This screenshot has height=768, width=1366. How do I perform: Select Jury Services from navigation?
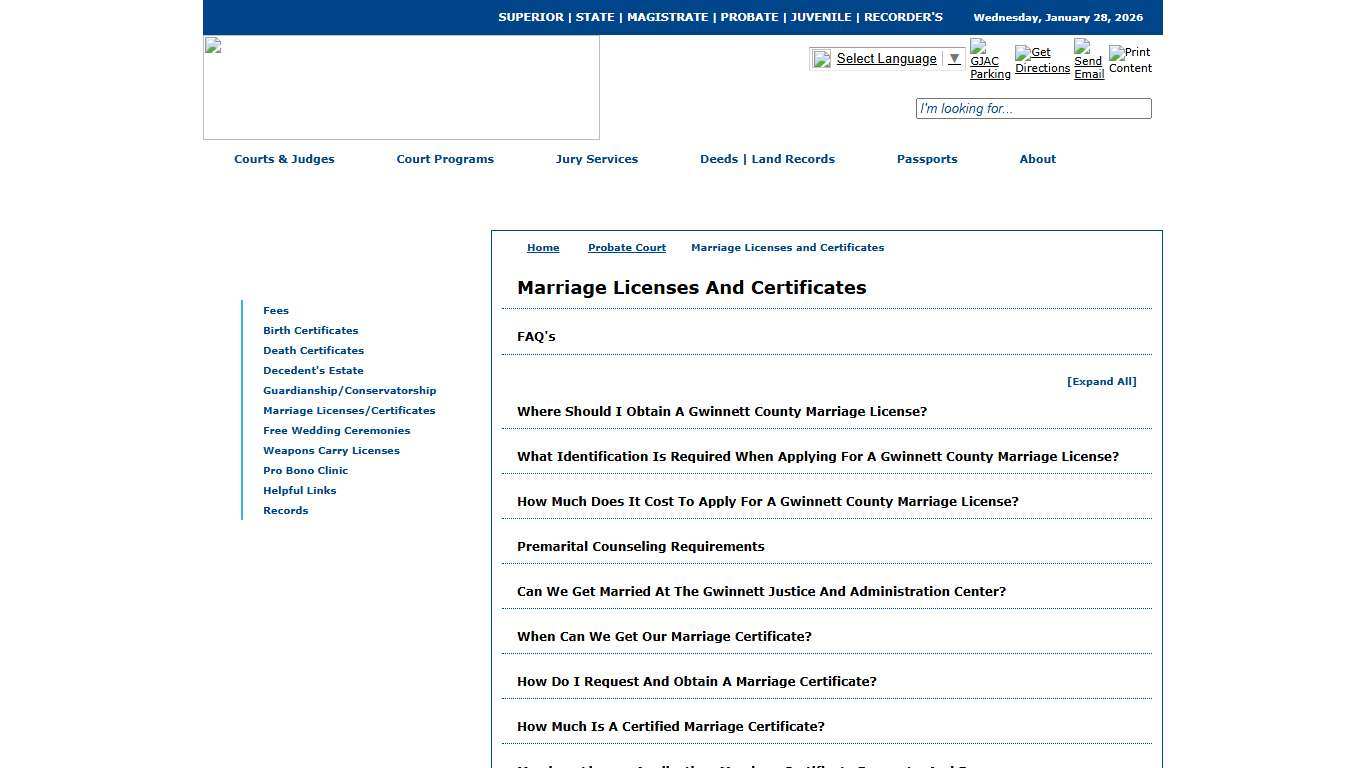(597, 159)
